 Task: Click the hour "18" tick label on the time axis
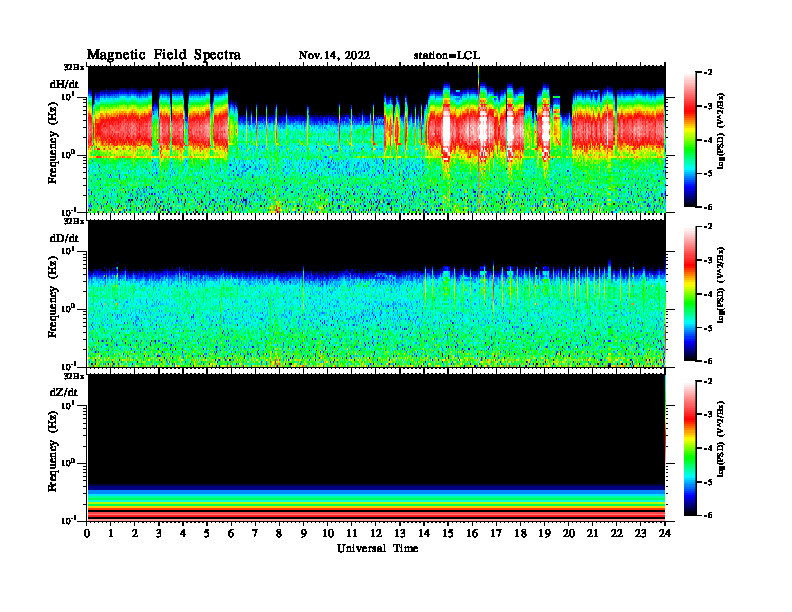[x=520, y=533]
